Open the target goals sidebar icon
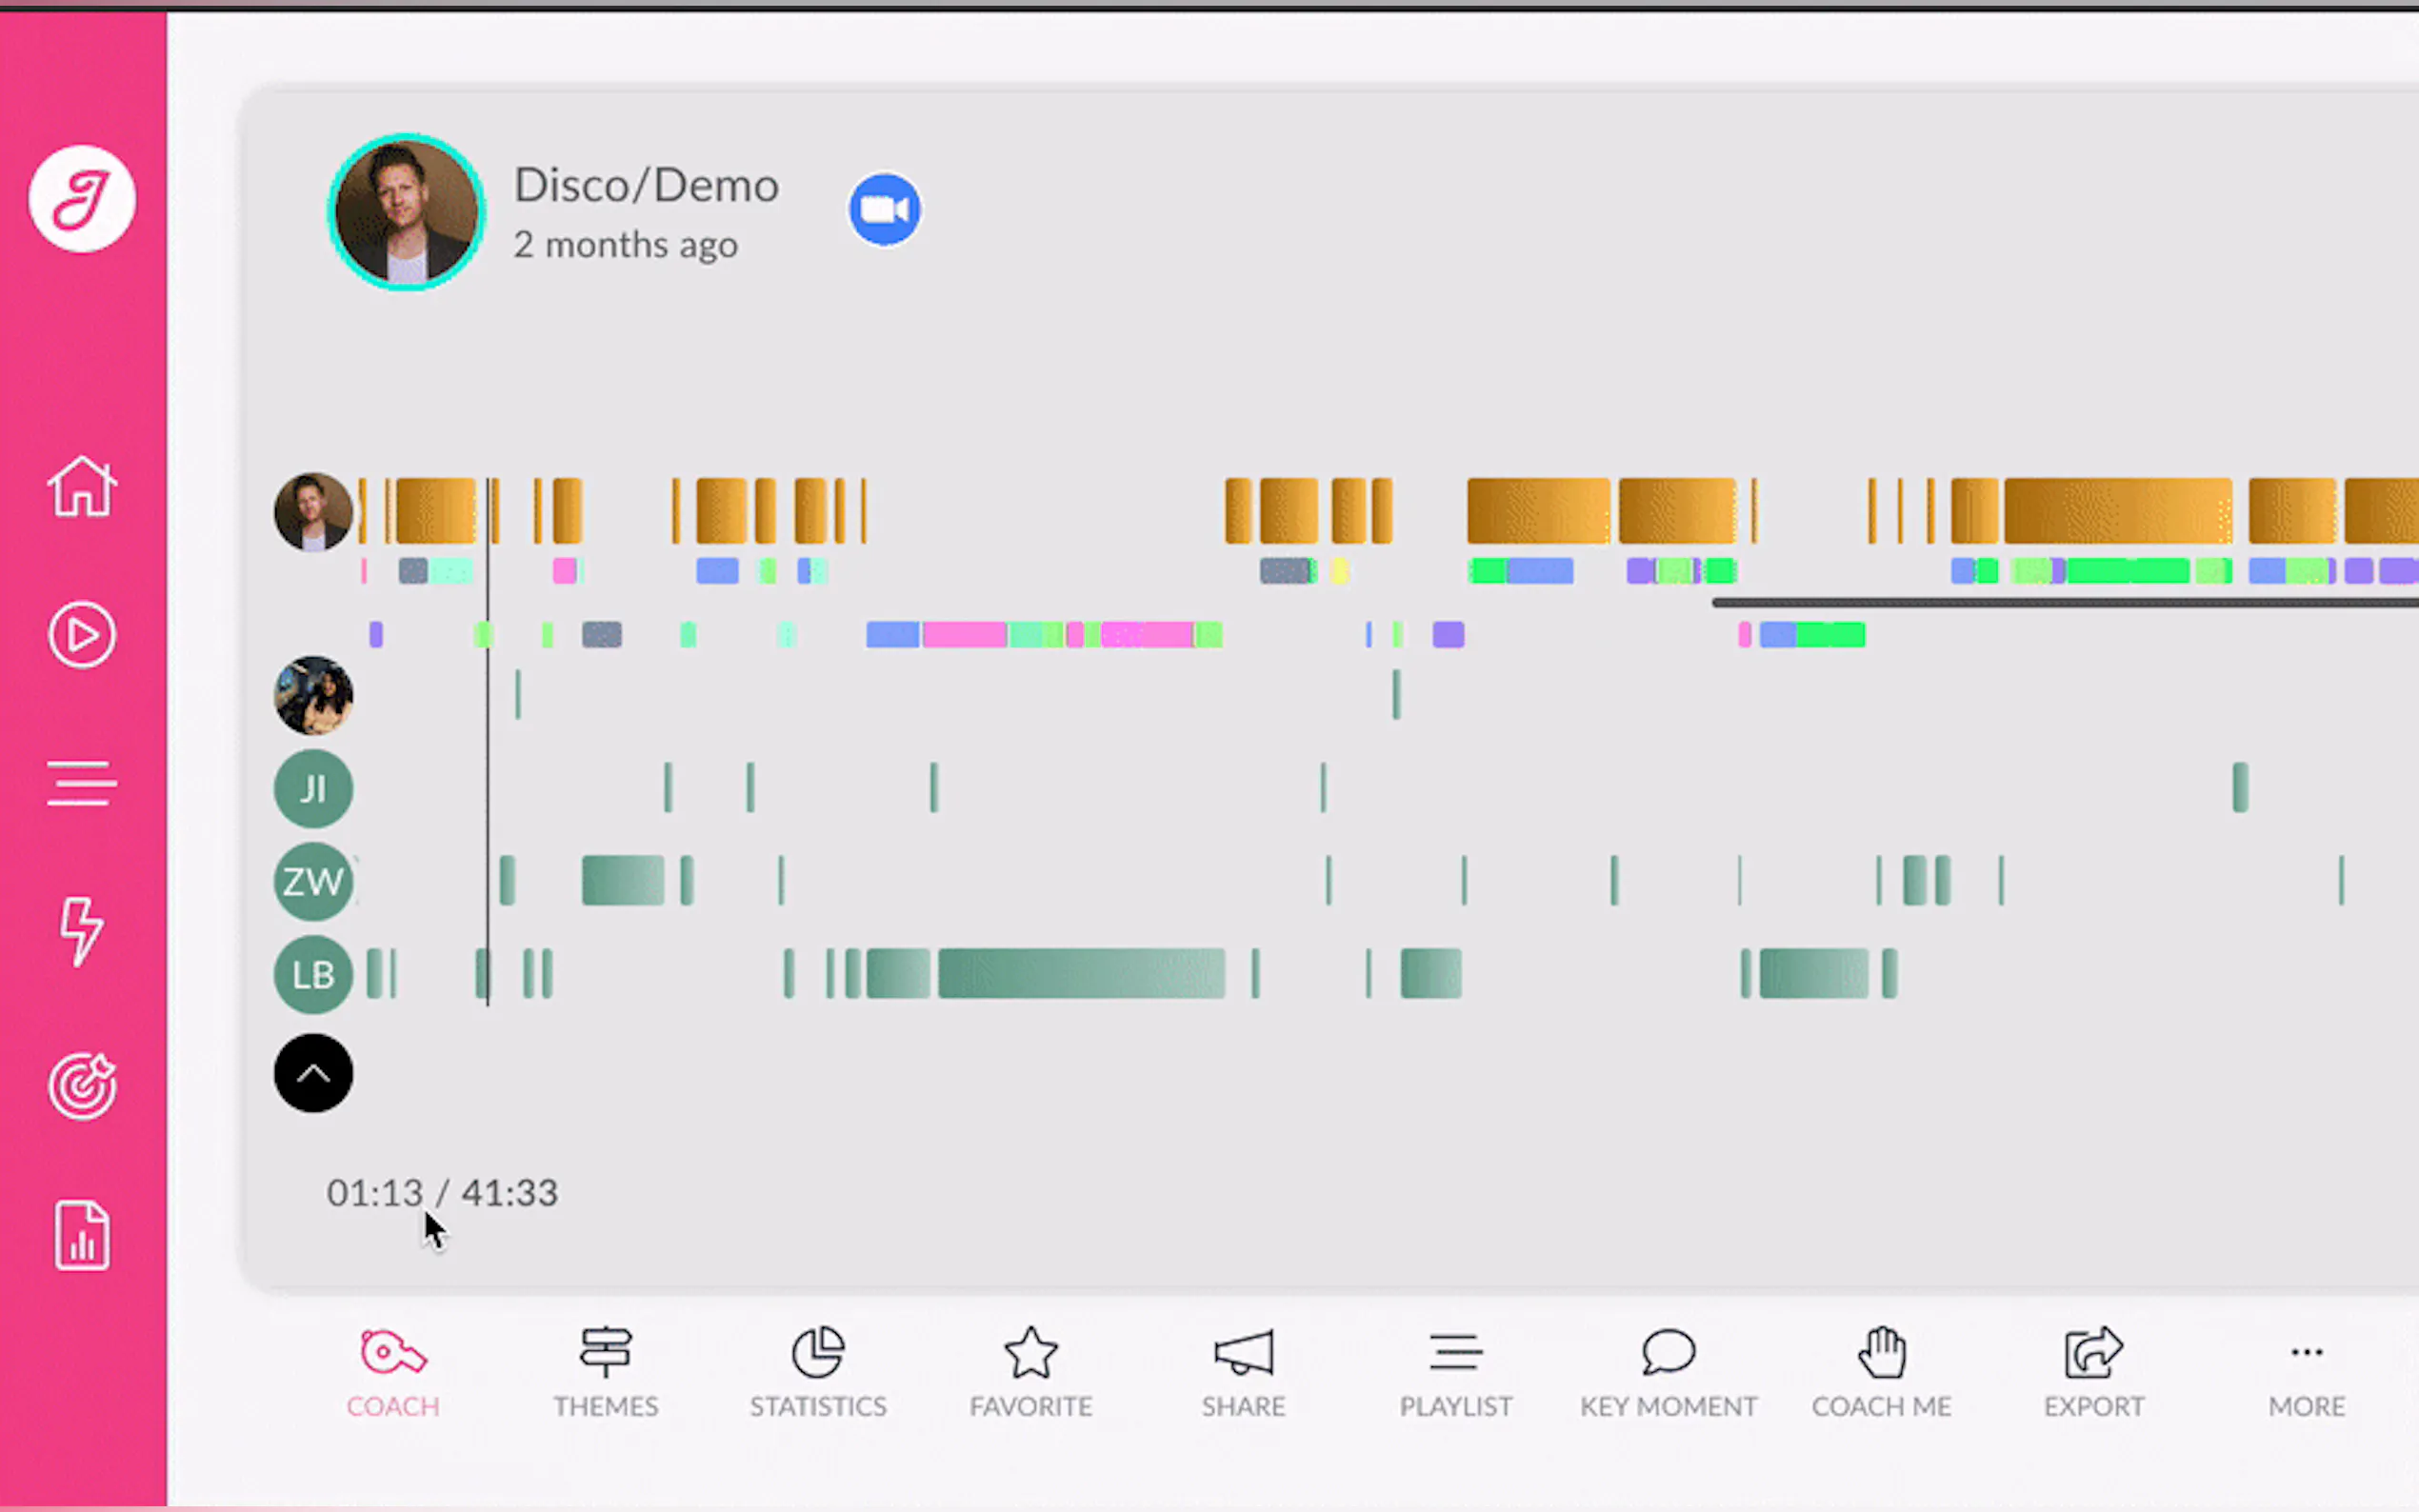The height and width of the screenshot is (1512, 2419). (x=82, y=1086)
